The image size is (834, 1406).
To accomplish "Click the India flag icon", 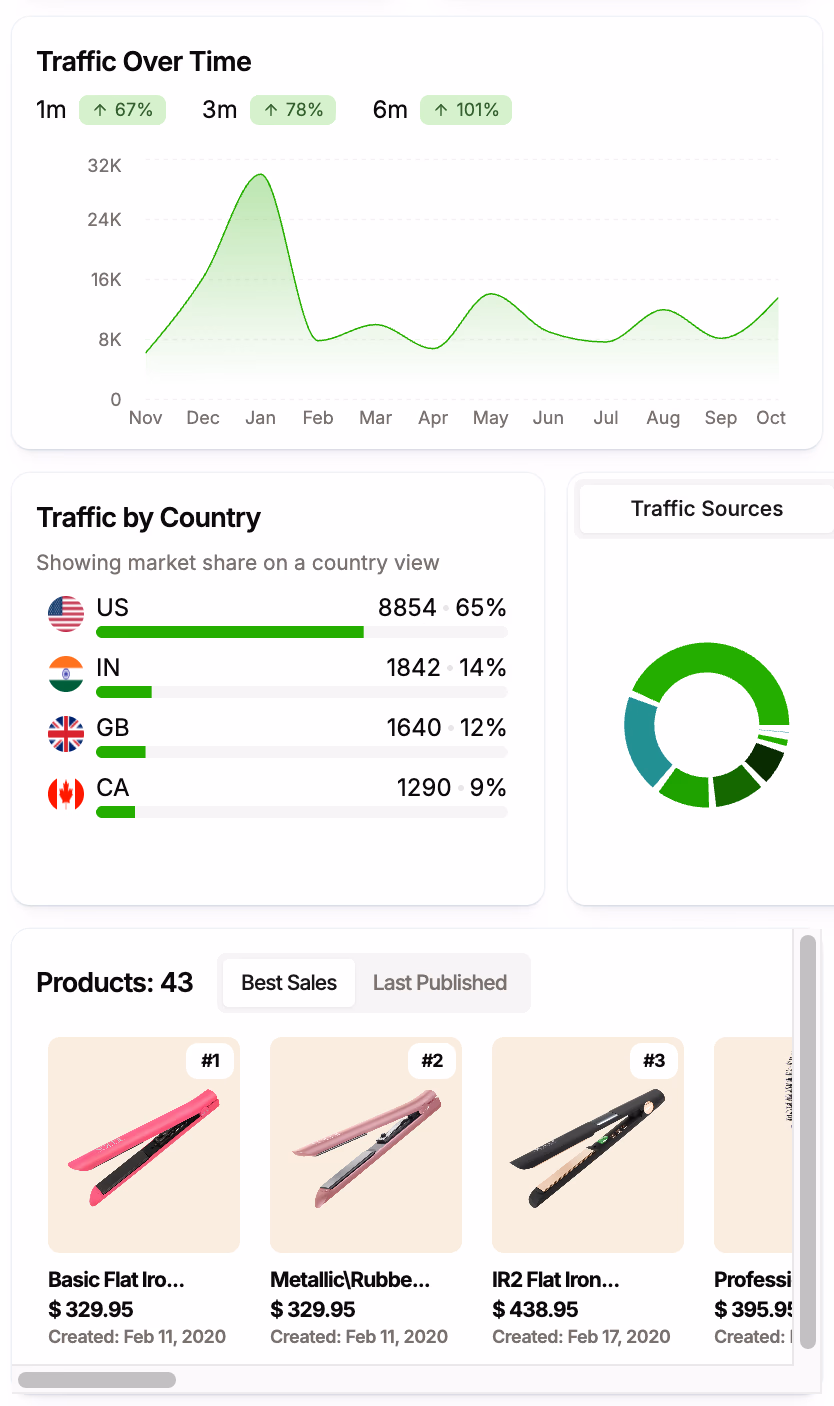I will 66,674.
